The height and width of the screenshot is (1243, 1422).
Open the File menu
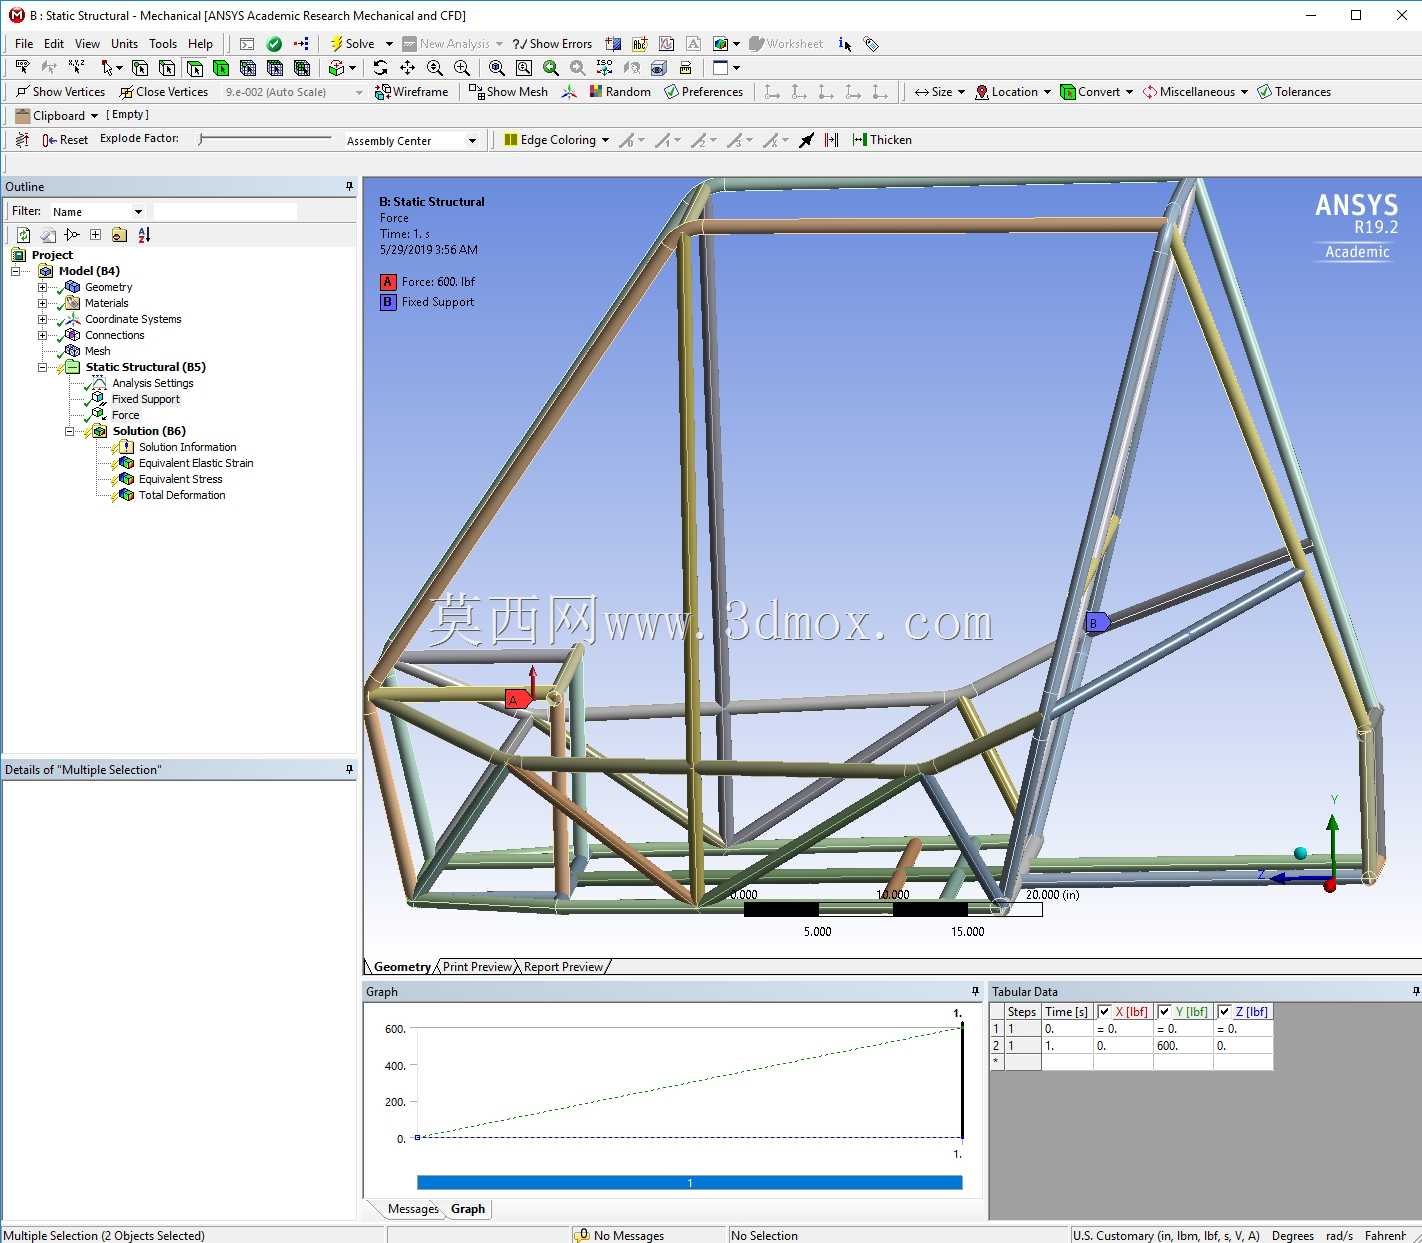pos(24,44)
